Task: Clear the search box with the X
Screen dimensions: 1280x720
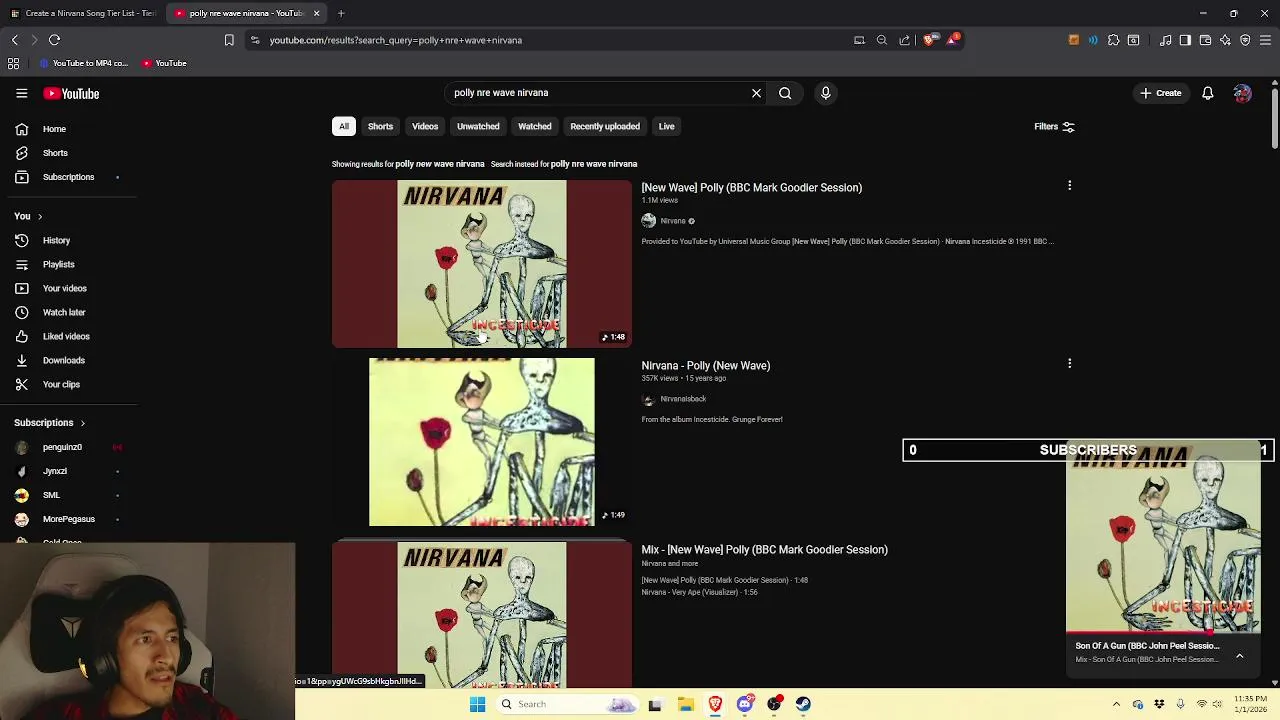Action: tap(756, 93)
